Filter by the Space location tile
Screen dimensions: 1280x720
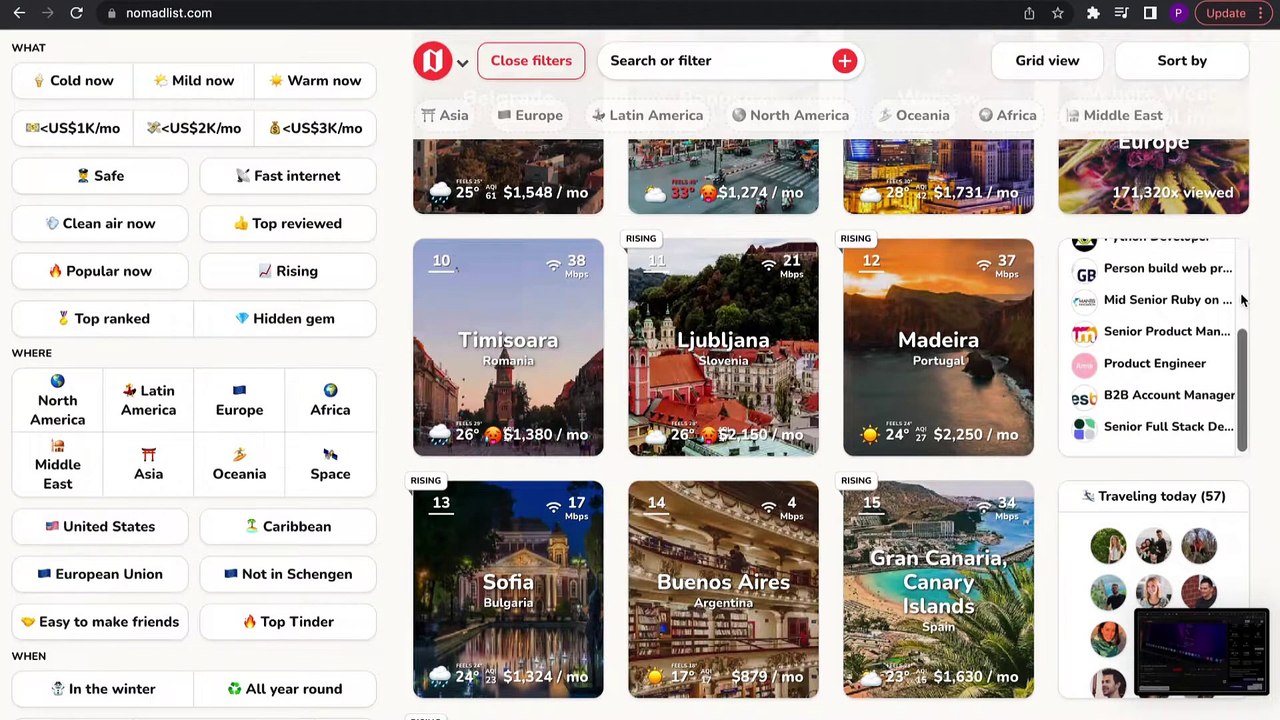[330, 464]
